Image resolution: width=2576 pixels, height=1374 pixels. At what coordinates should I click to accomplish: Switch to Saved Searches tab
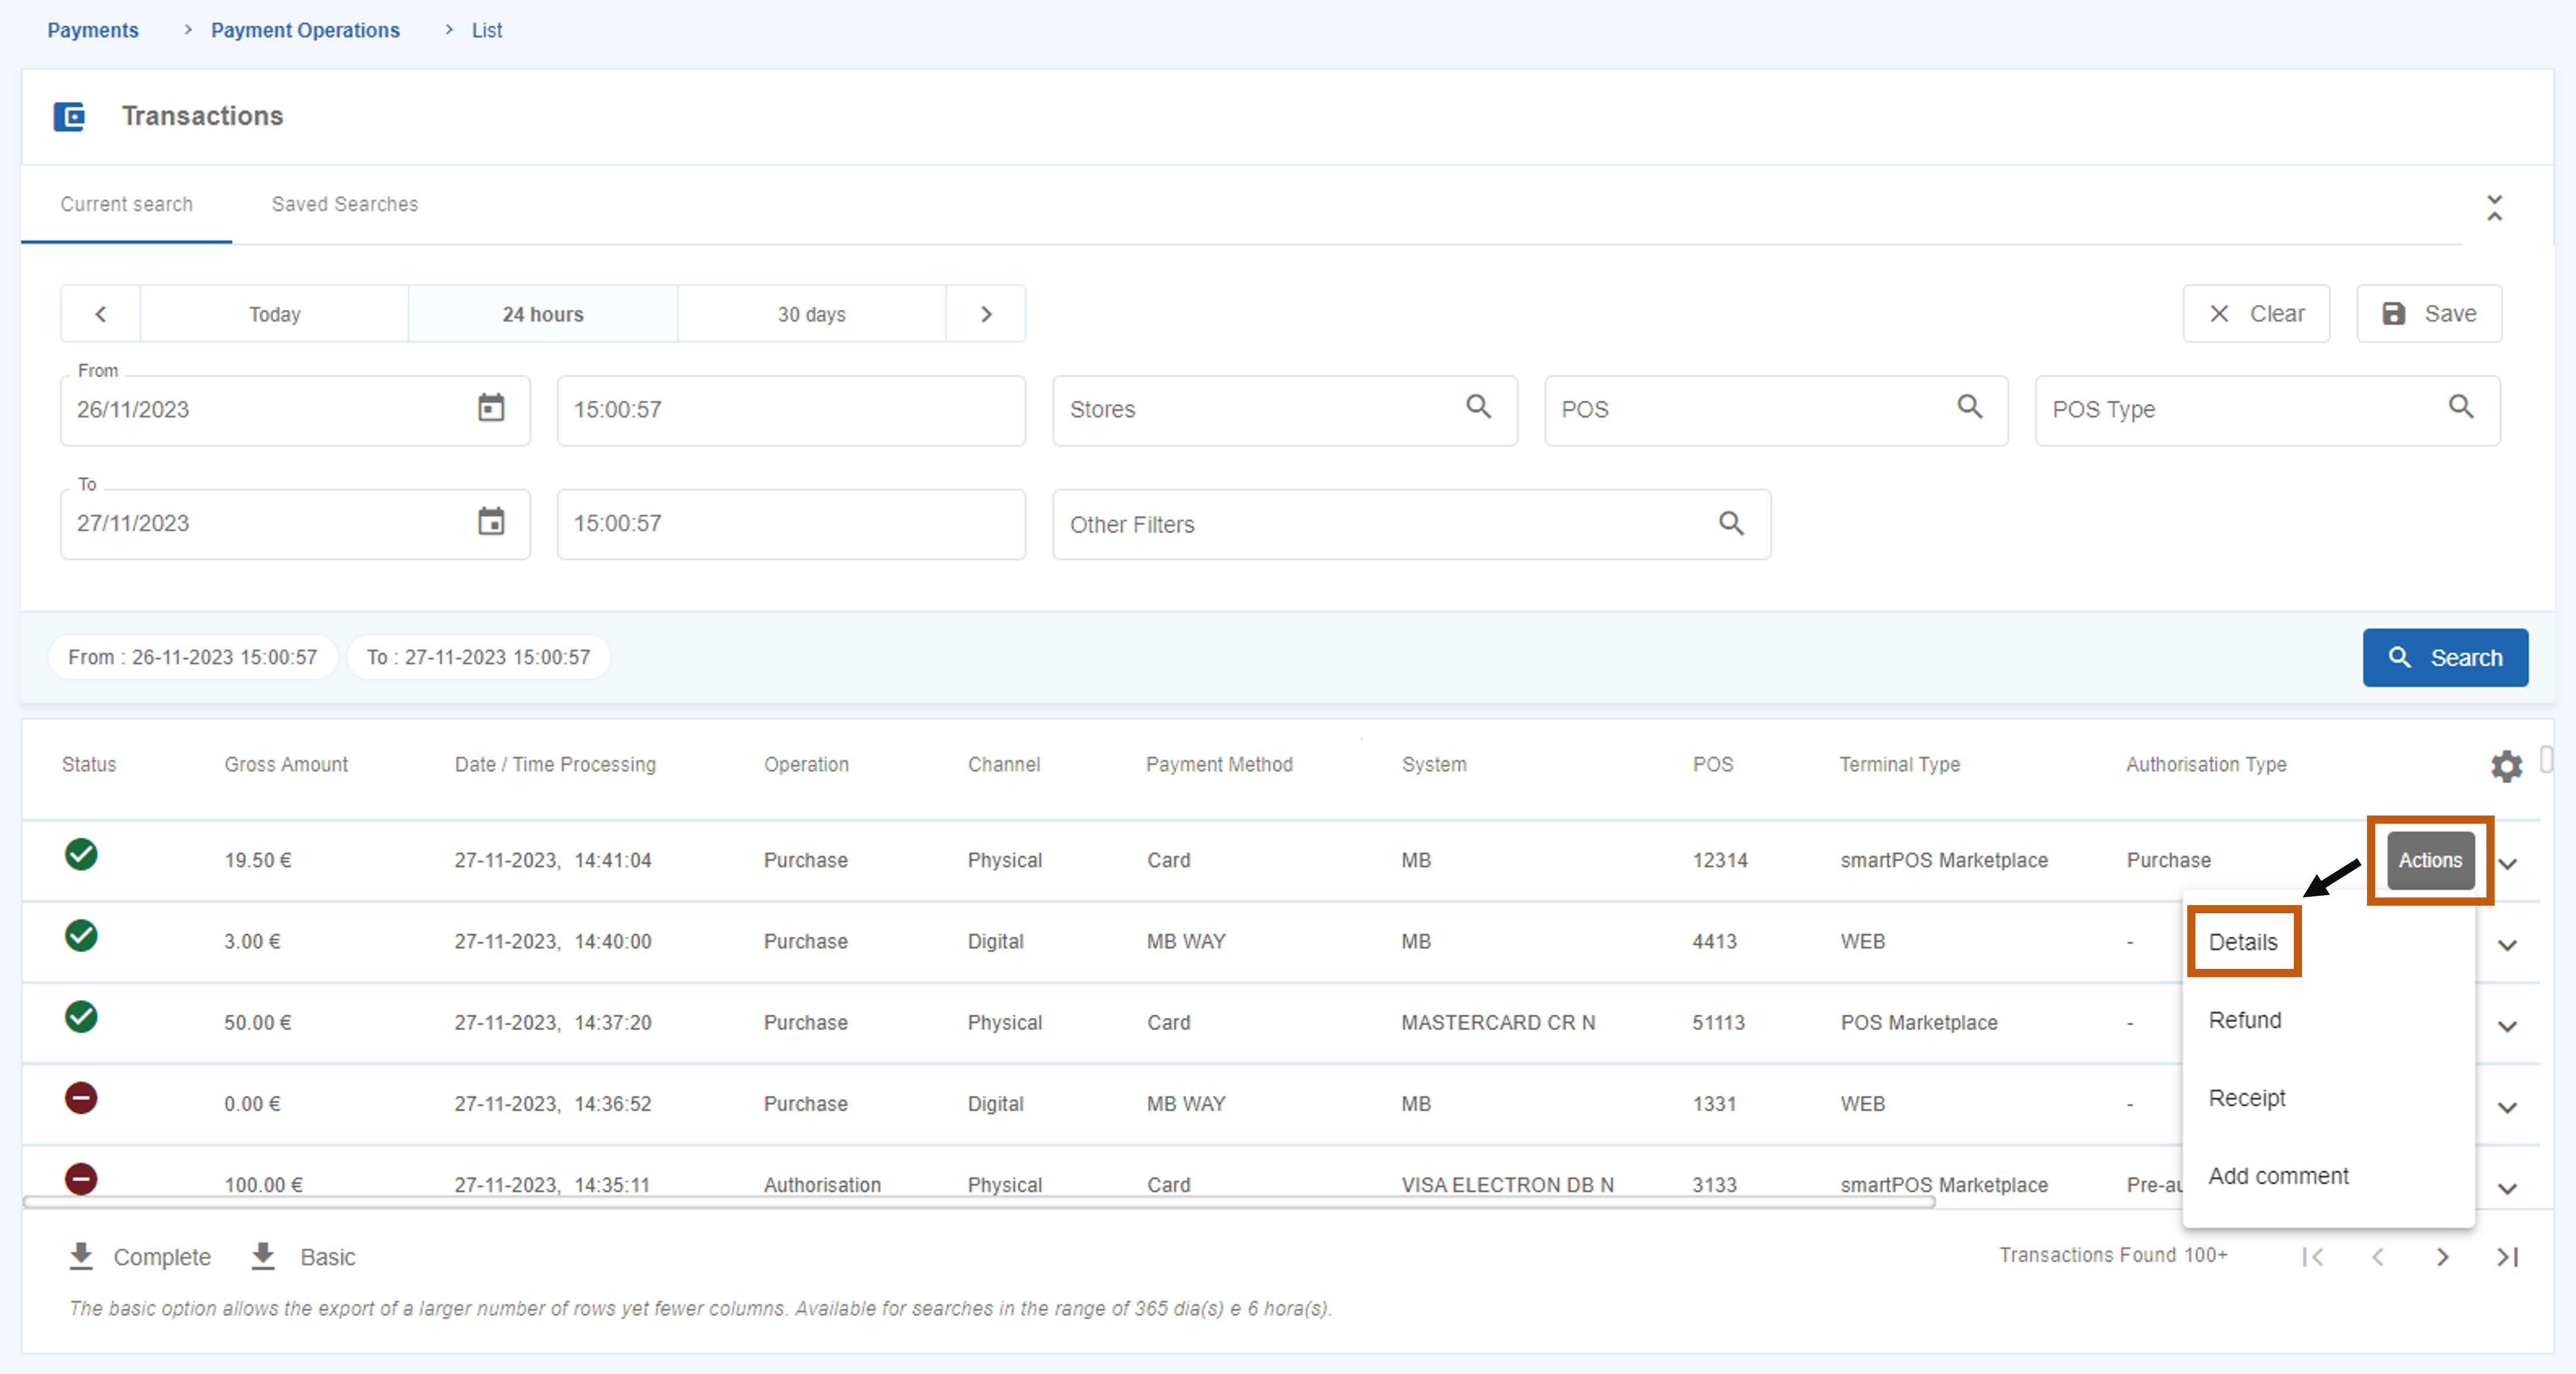click(x=344, y=204)
